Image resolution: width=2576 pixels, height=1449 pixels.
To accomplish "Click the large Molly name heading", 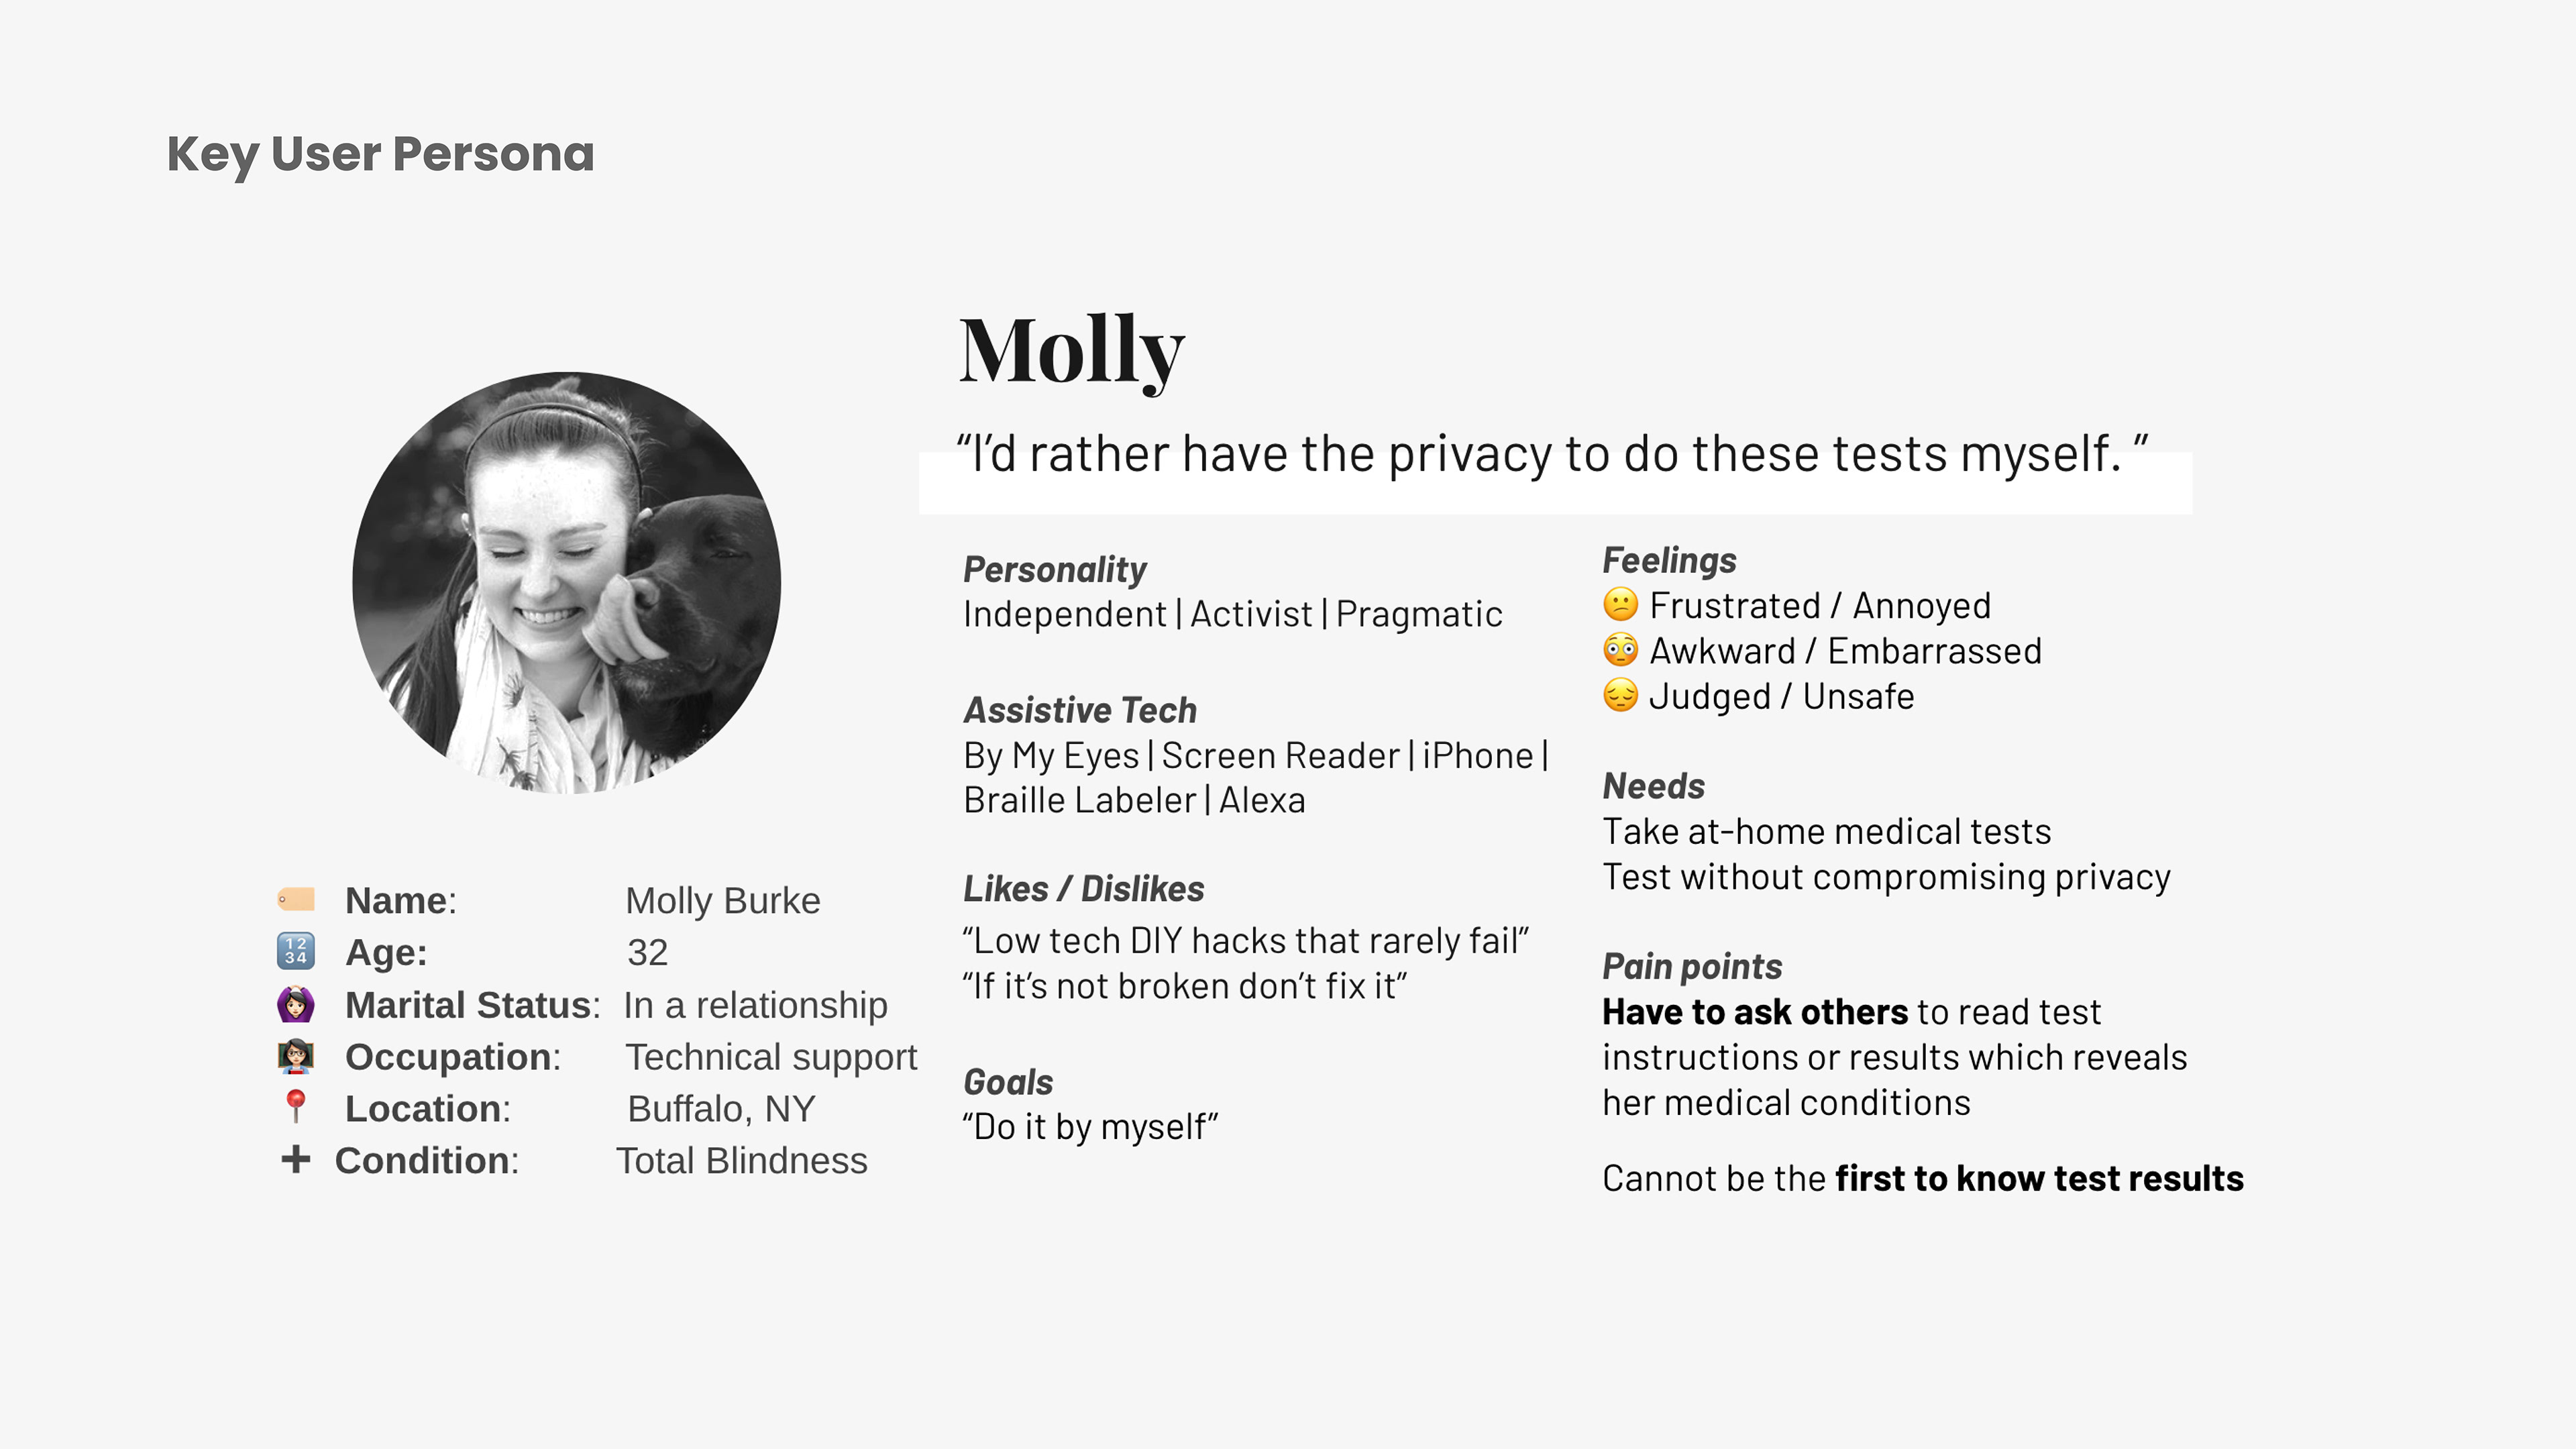I will (x=1072, y=351).
